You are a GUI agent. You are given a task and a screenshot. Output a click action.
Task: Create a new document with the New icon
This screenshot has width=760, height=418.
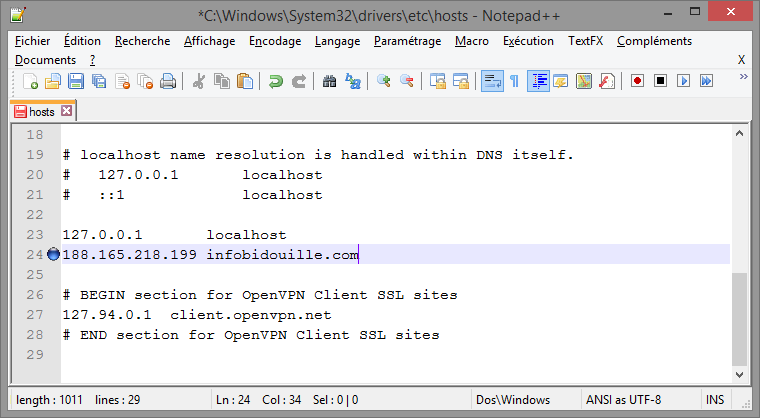30,81
